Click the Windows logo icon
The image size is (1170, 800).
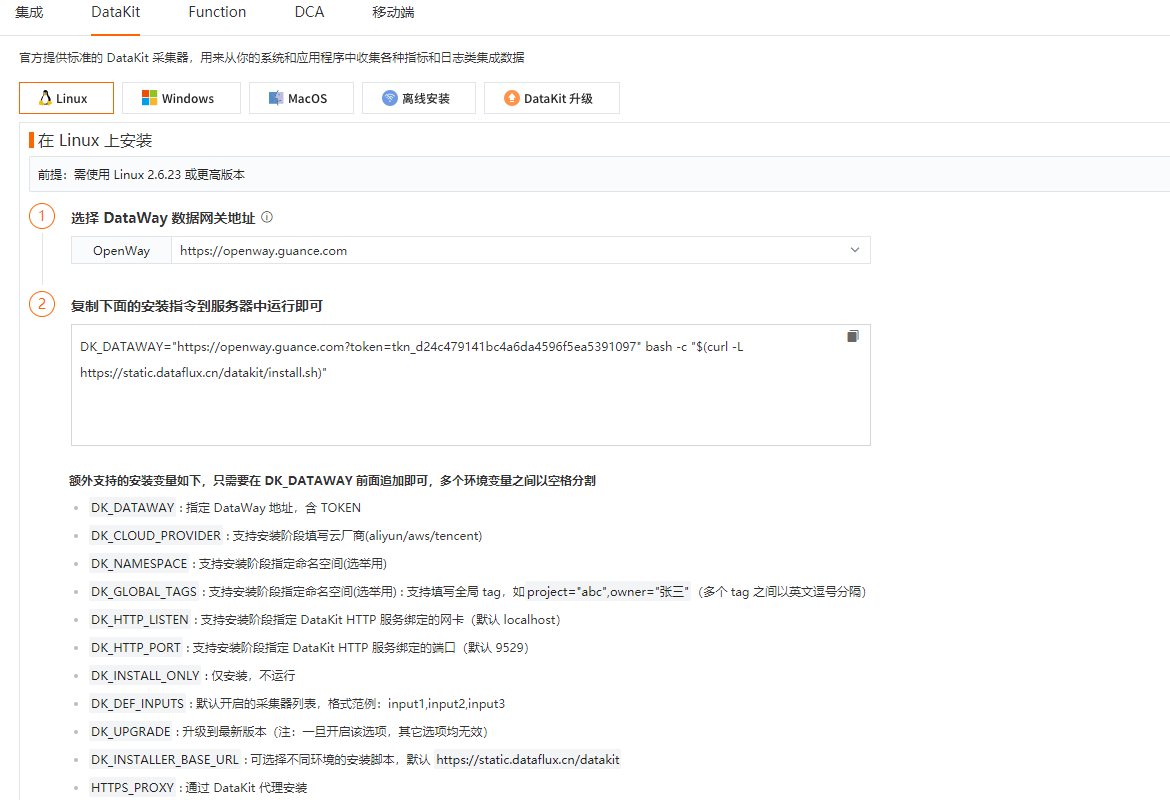pos(149,98)
